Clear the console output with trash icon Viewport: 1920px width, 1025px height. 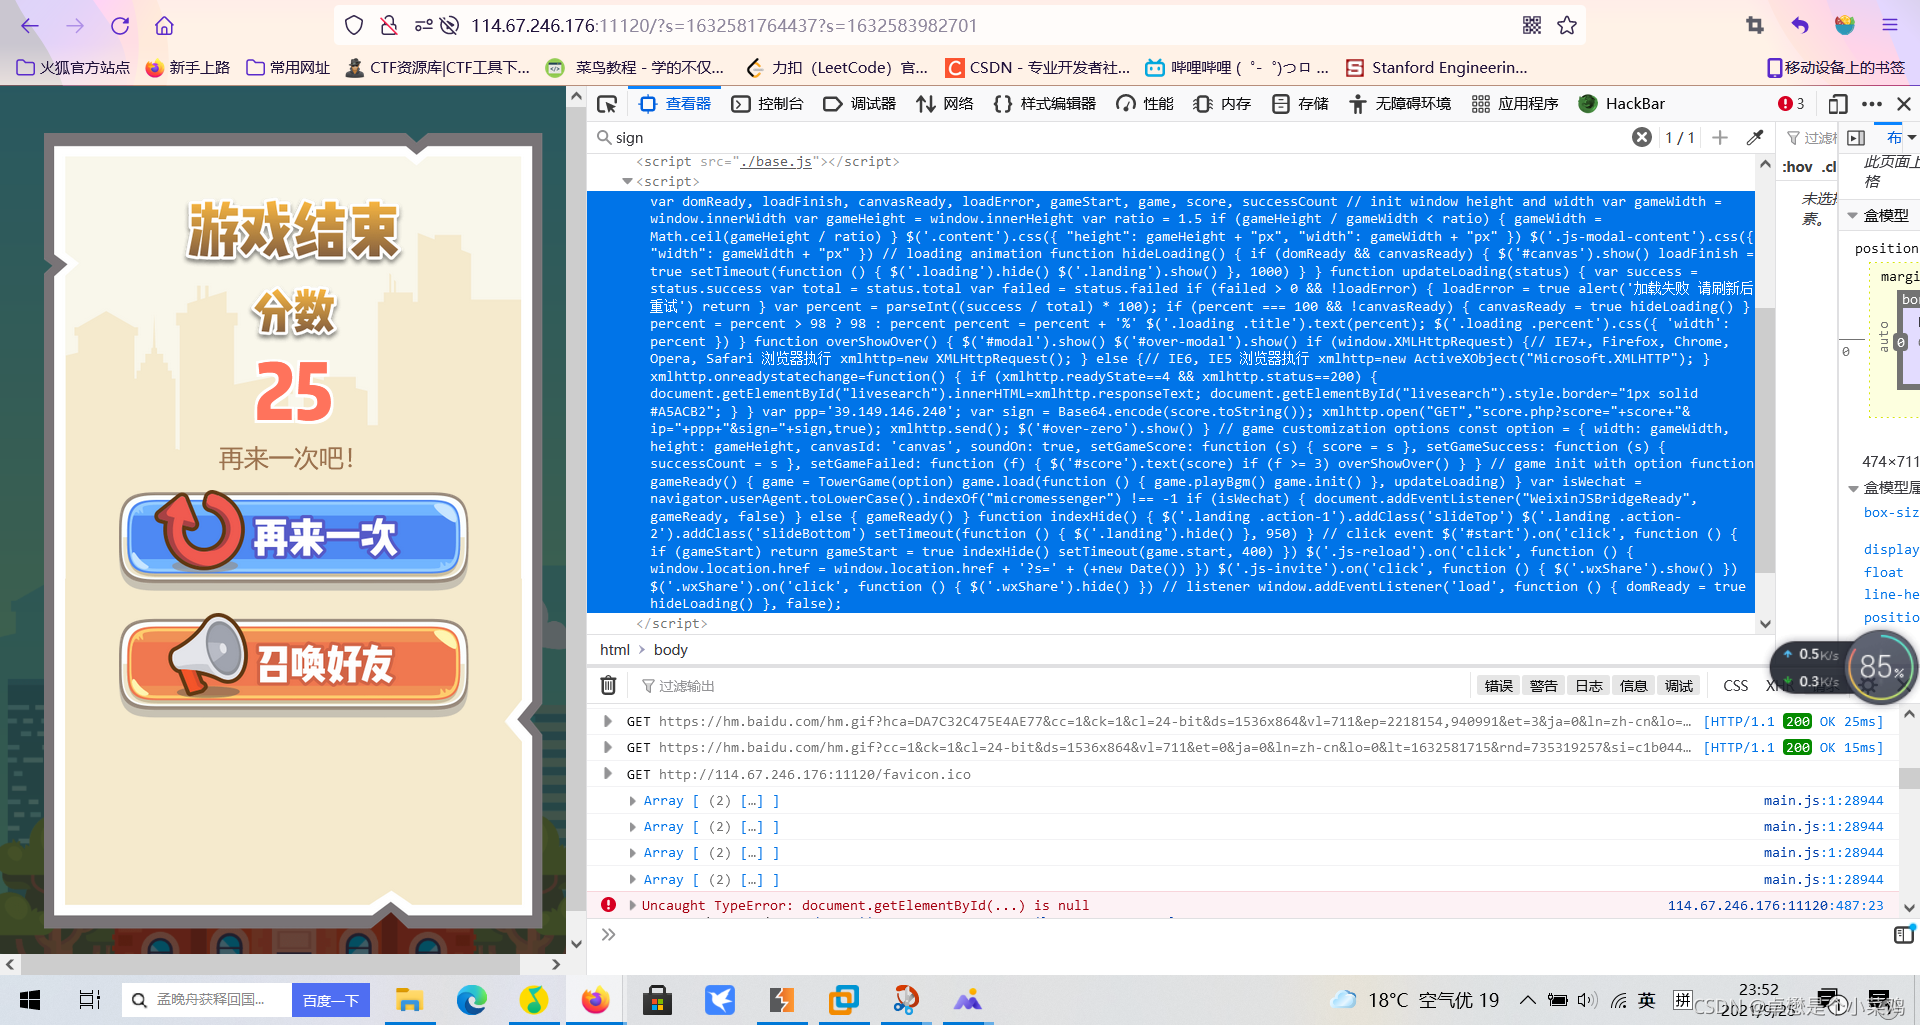tap(608, 685)
